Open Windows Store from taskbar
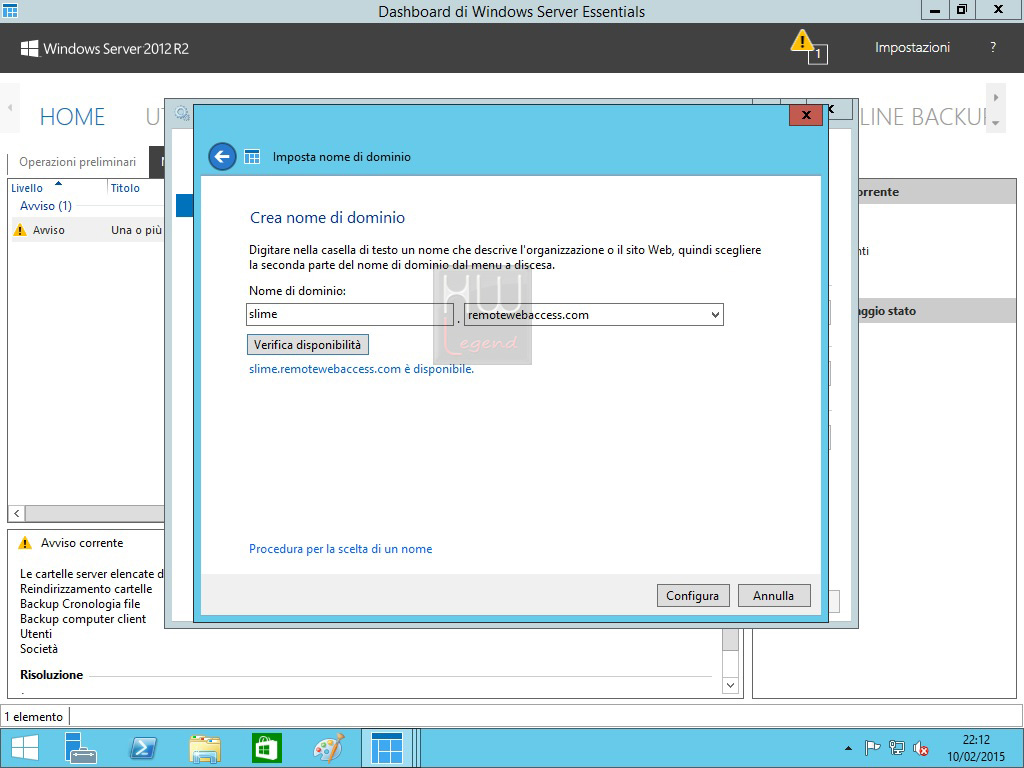 coord(266,748)
